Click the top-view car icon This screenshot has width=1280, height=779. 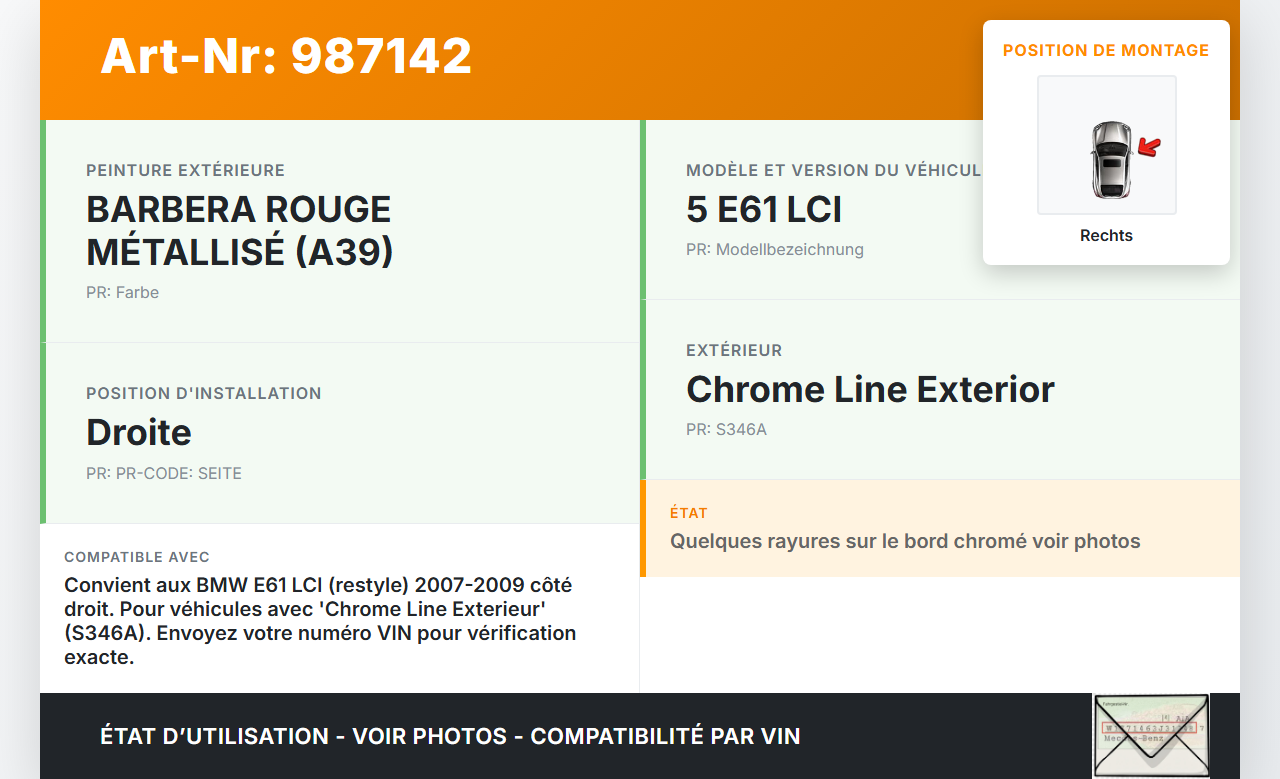(1110, 159)
